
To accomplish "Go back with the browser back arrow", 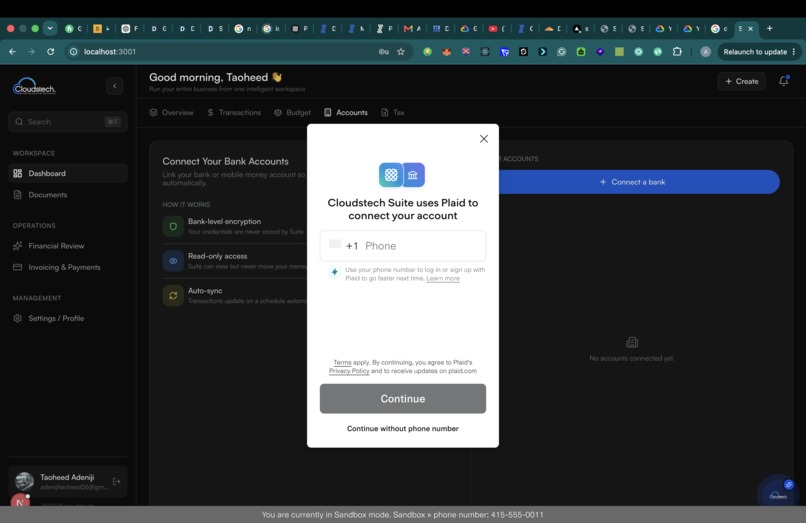I will (12, 51).
